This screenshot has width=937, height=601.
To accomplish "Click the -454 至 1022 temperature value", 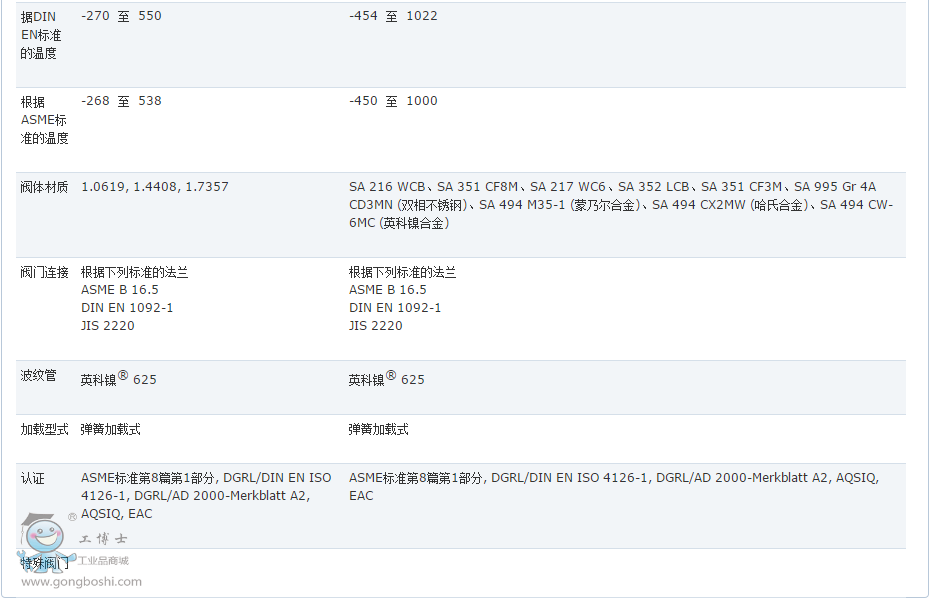I will click(x=393, y=16).
